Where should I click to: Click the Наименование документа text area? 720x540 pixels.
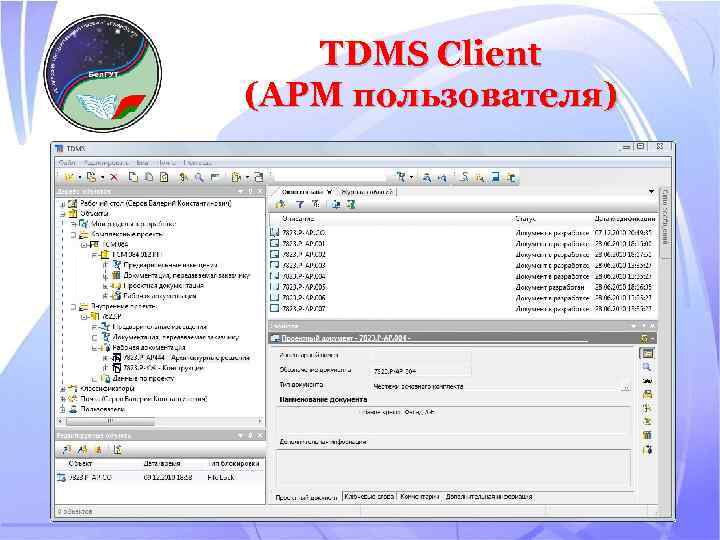pos(453,418)
